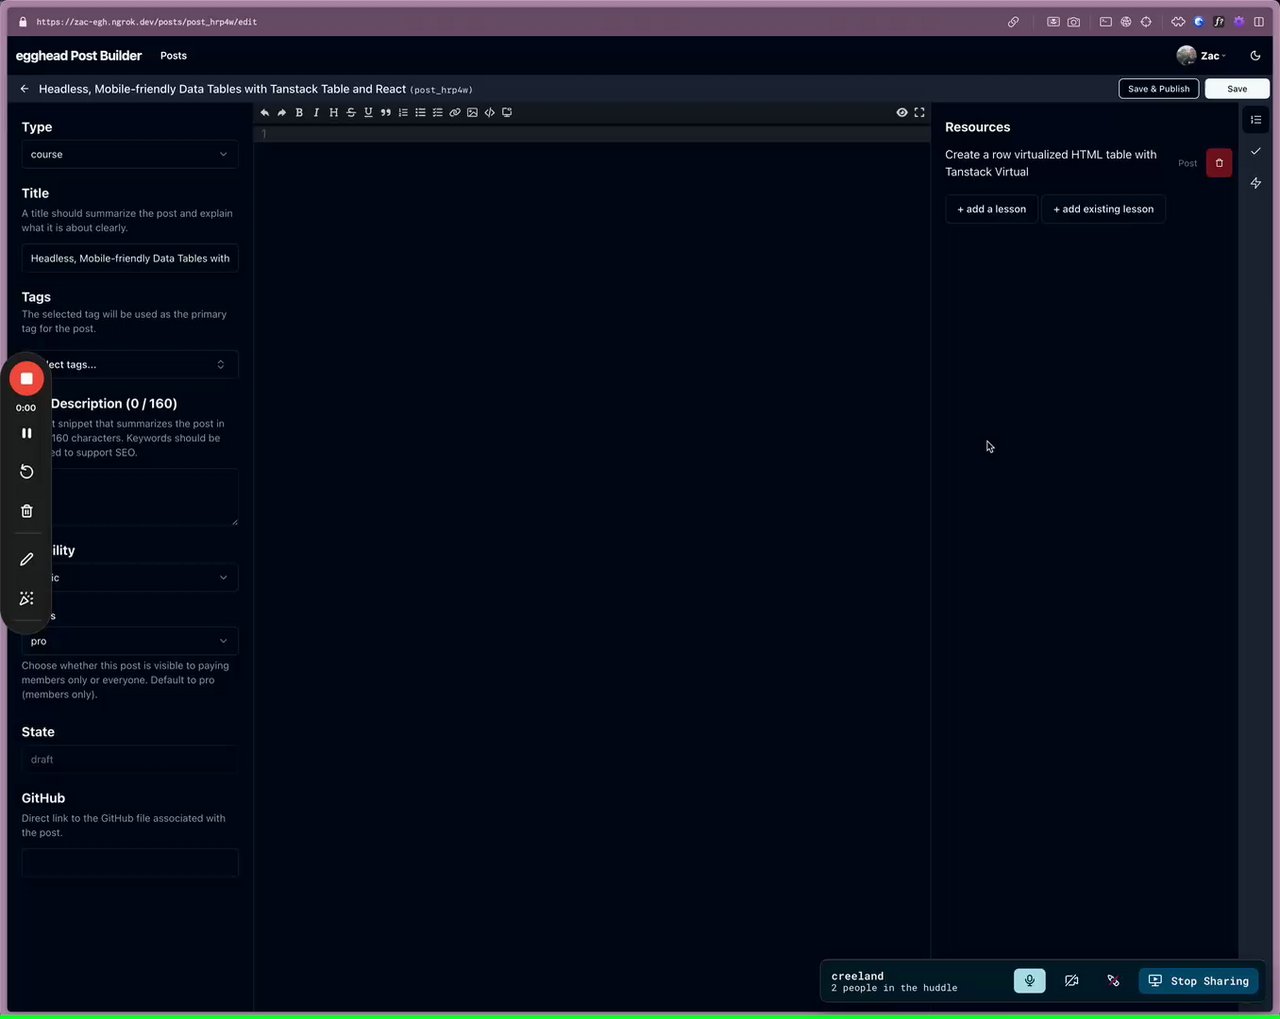Toggle huddle camera video off icon
The height and width of the screenshot is (1019, 1280).
(1071, 981)
